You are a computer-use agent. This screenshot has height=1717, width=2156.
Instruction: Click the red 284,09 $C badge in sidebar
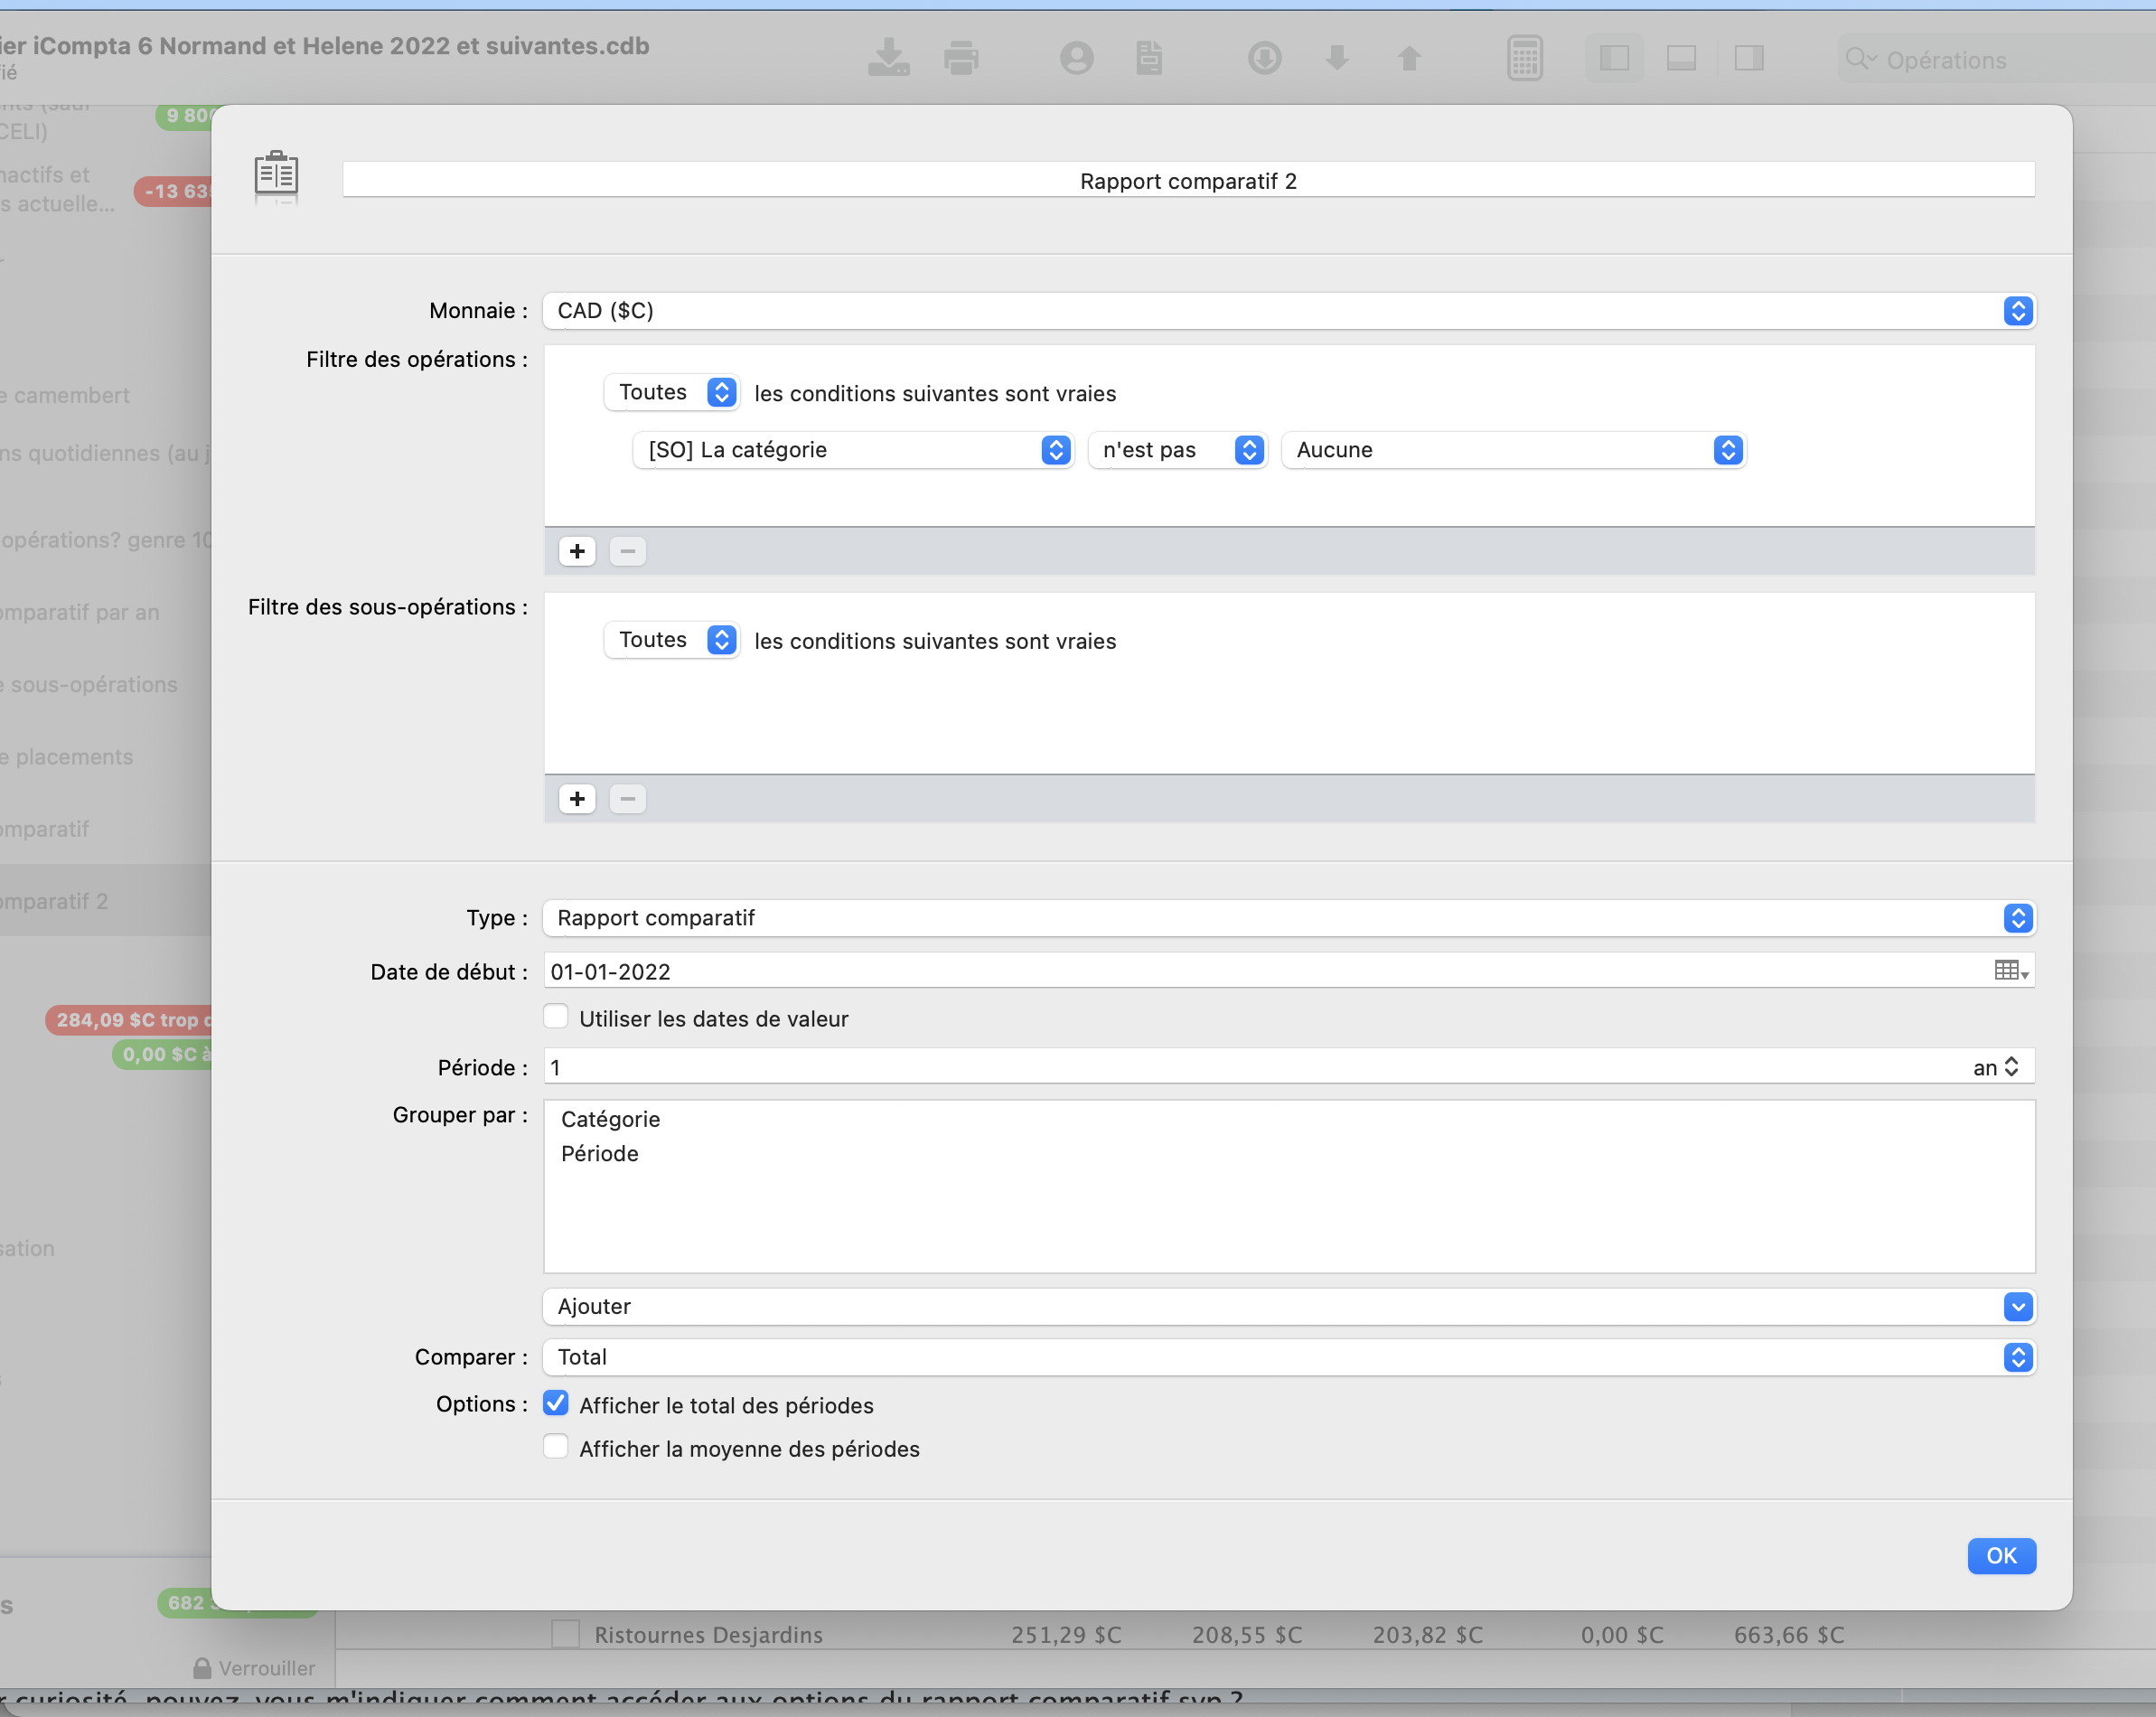(x=129, y=1020)
